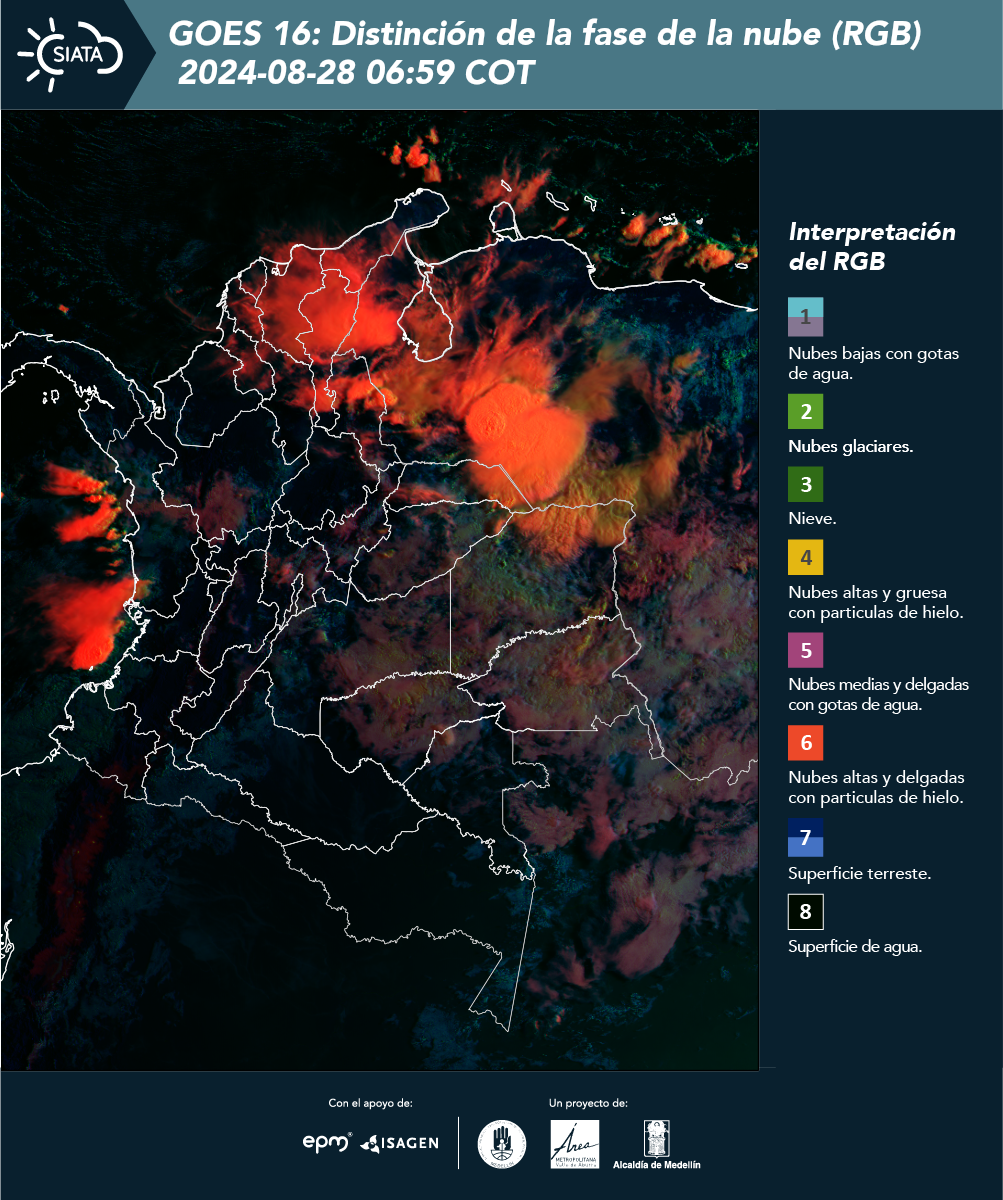
Task: Click the text 'Un proyecto de:'
Action: coord(588,1104)
